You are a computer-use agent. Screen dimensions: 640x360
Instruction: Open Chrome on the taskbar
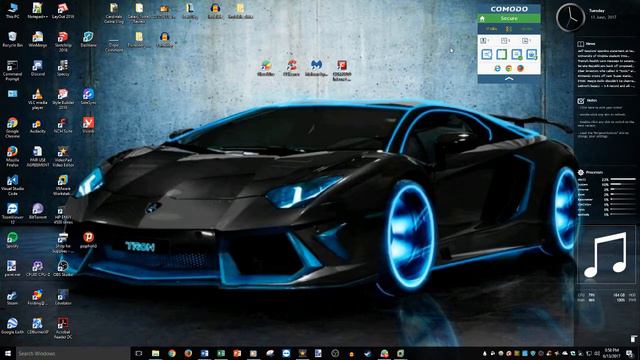tap(172, 353)
